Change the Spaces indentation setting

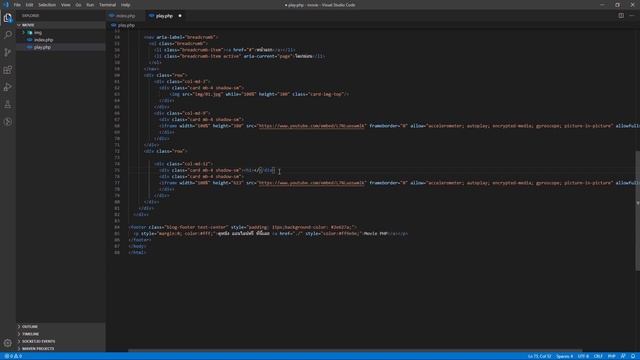tap(564, 356)
